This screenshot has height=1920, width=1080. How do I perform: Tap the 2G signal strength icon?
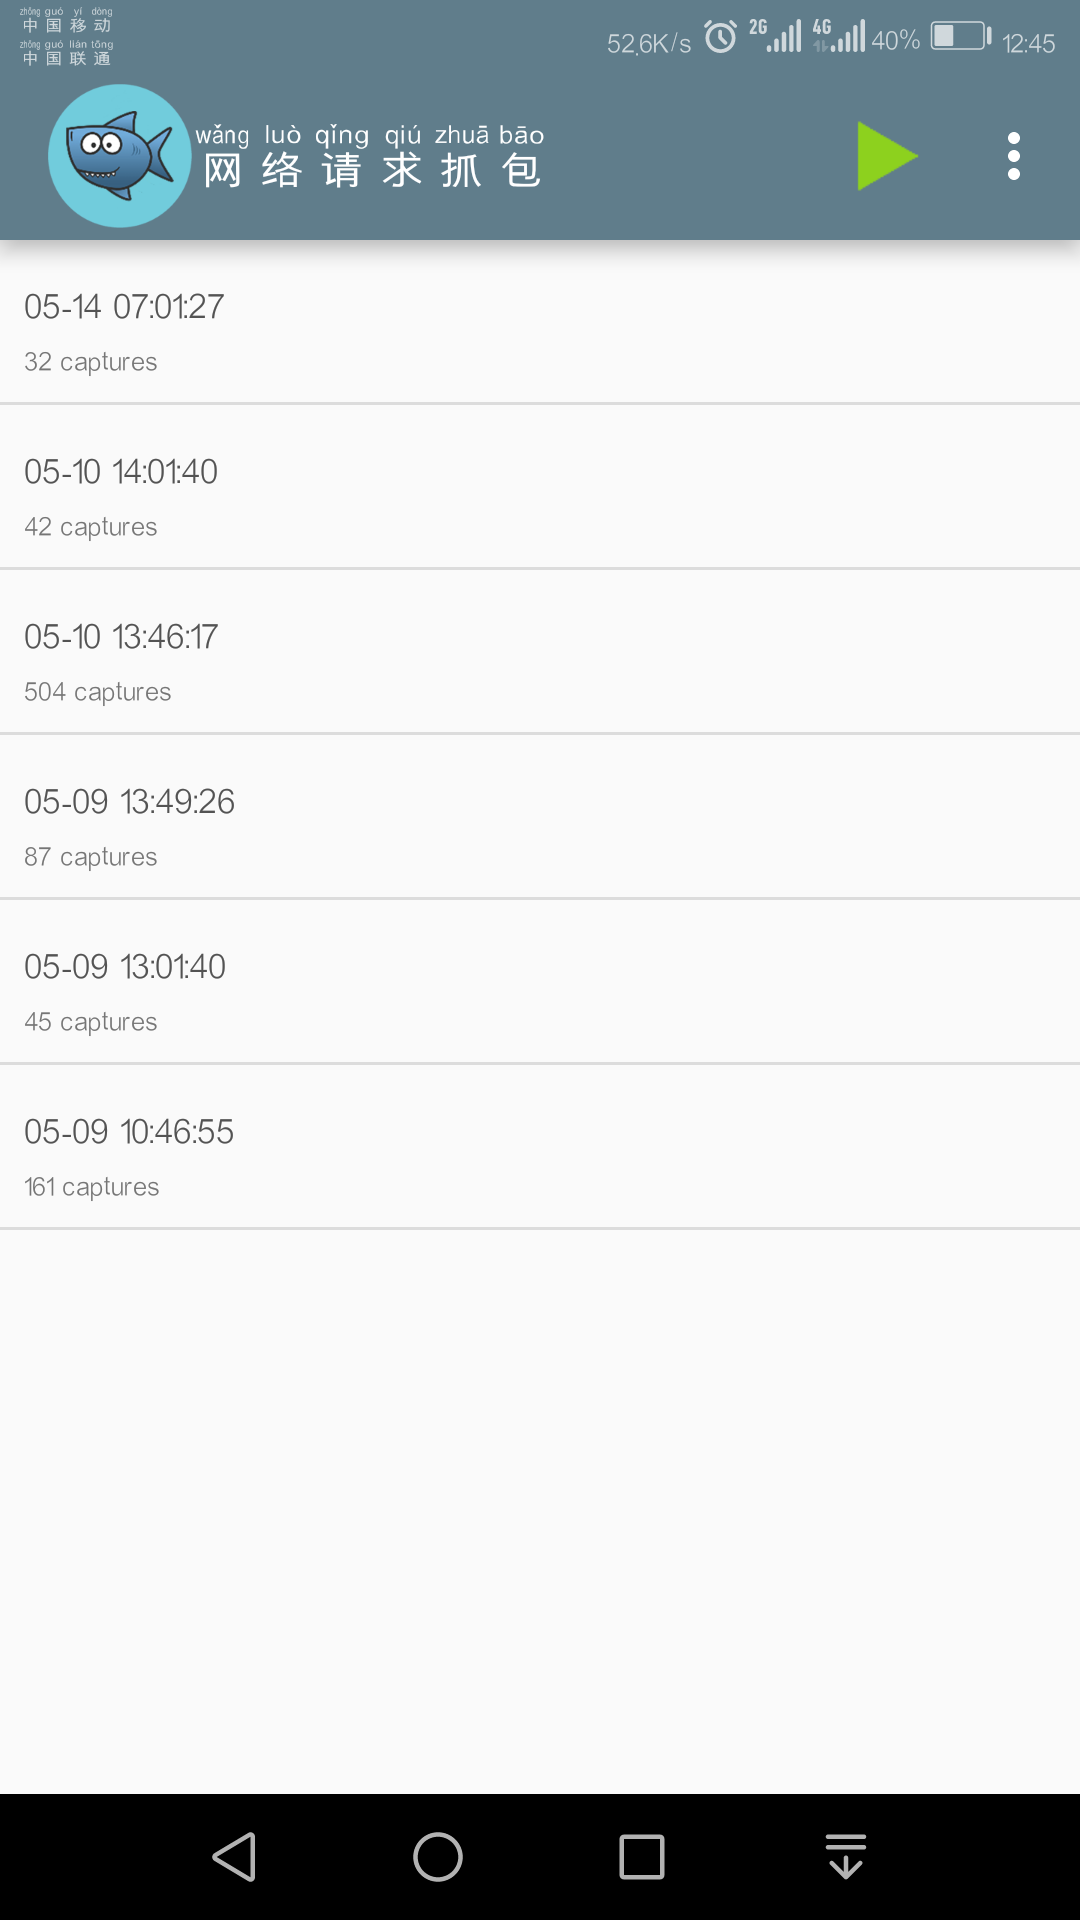776,36
